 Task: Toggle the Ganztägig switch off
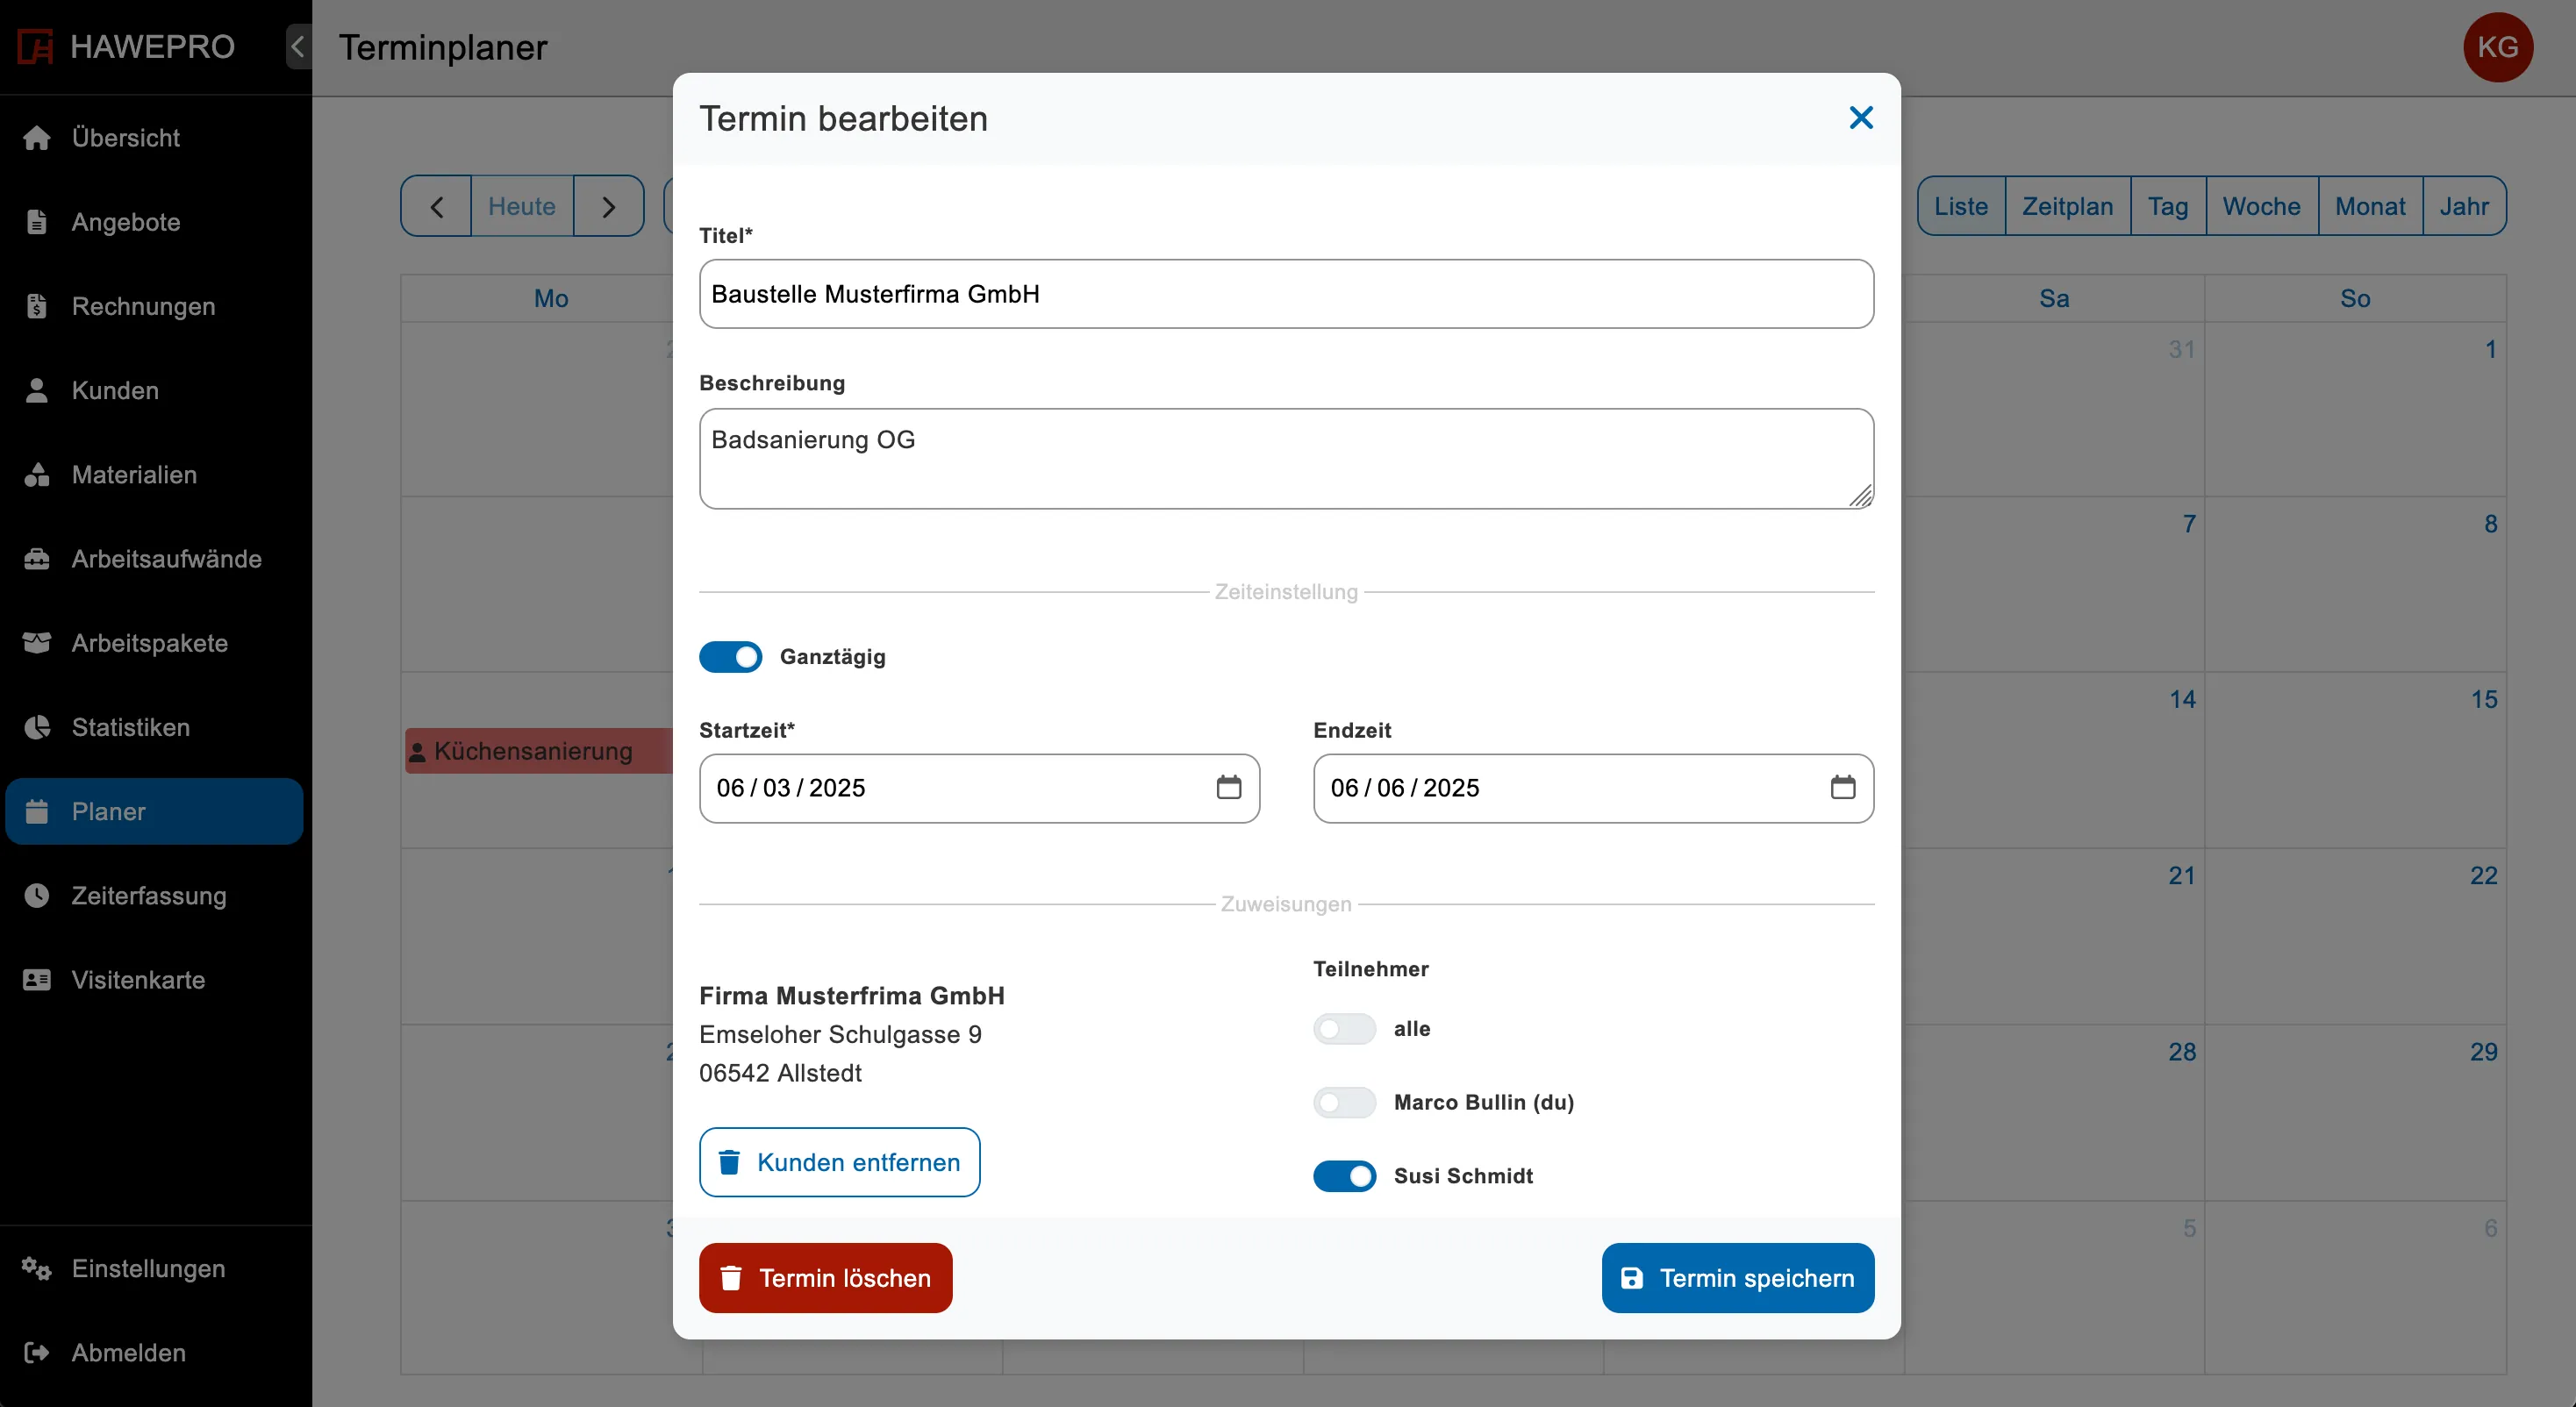coord(730,657)
